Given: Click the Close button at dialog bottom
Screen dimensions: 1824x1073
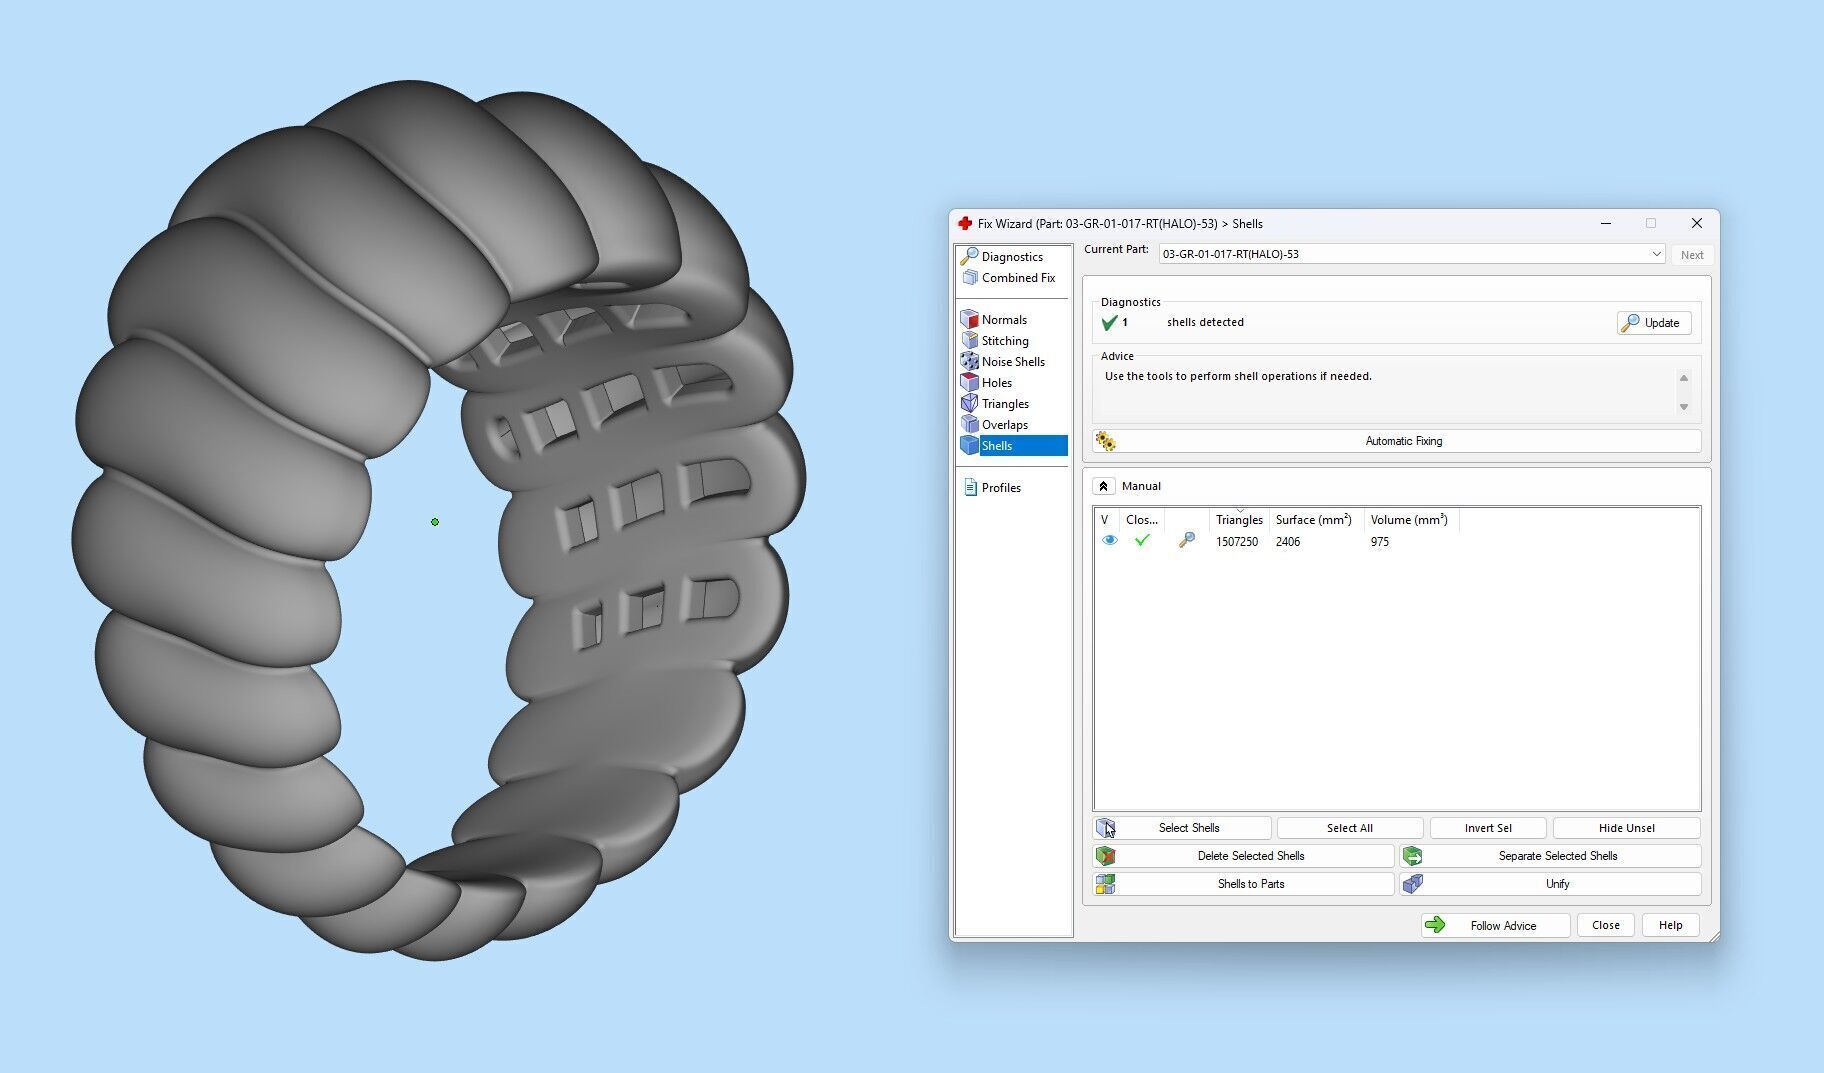Looking at the screenshot, I should click(1606, 925).
